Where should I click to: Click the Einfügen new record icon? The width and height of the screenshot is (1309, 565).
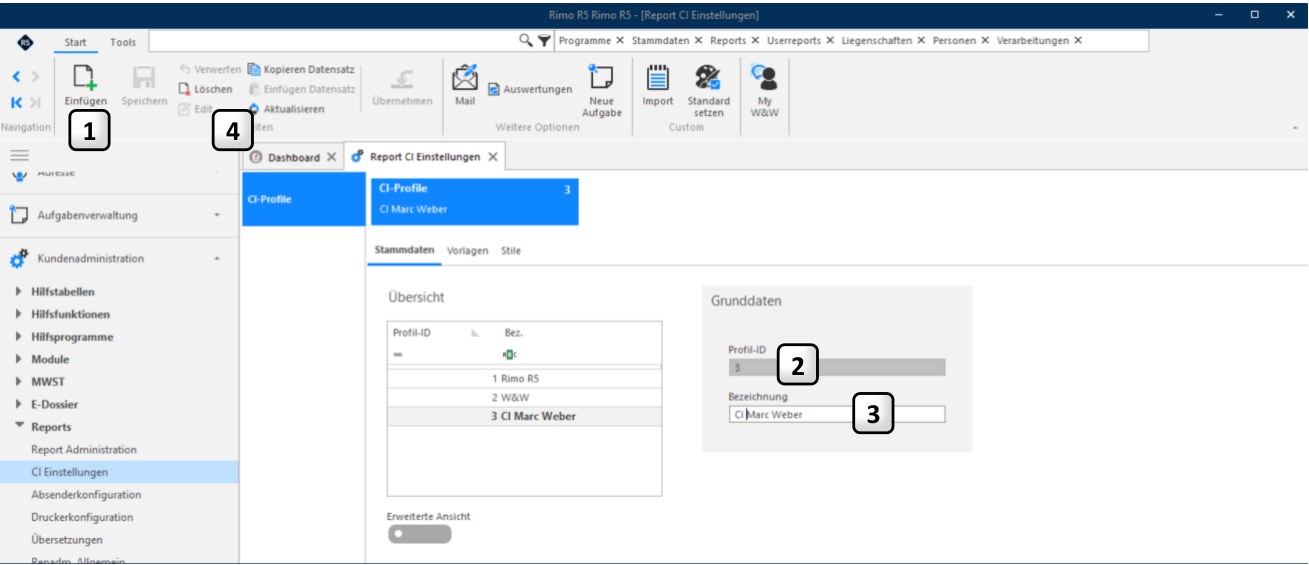(85, 79)
